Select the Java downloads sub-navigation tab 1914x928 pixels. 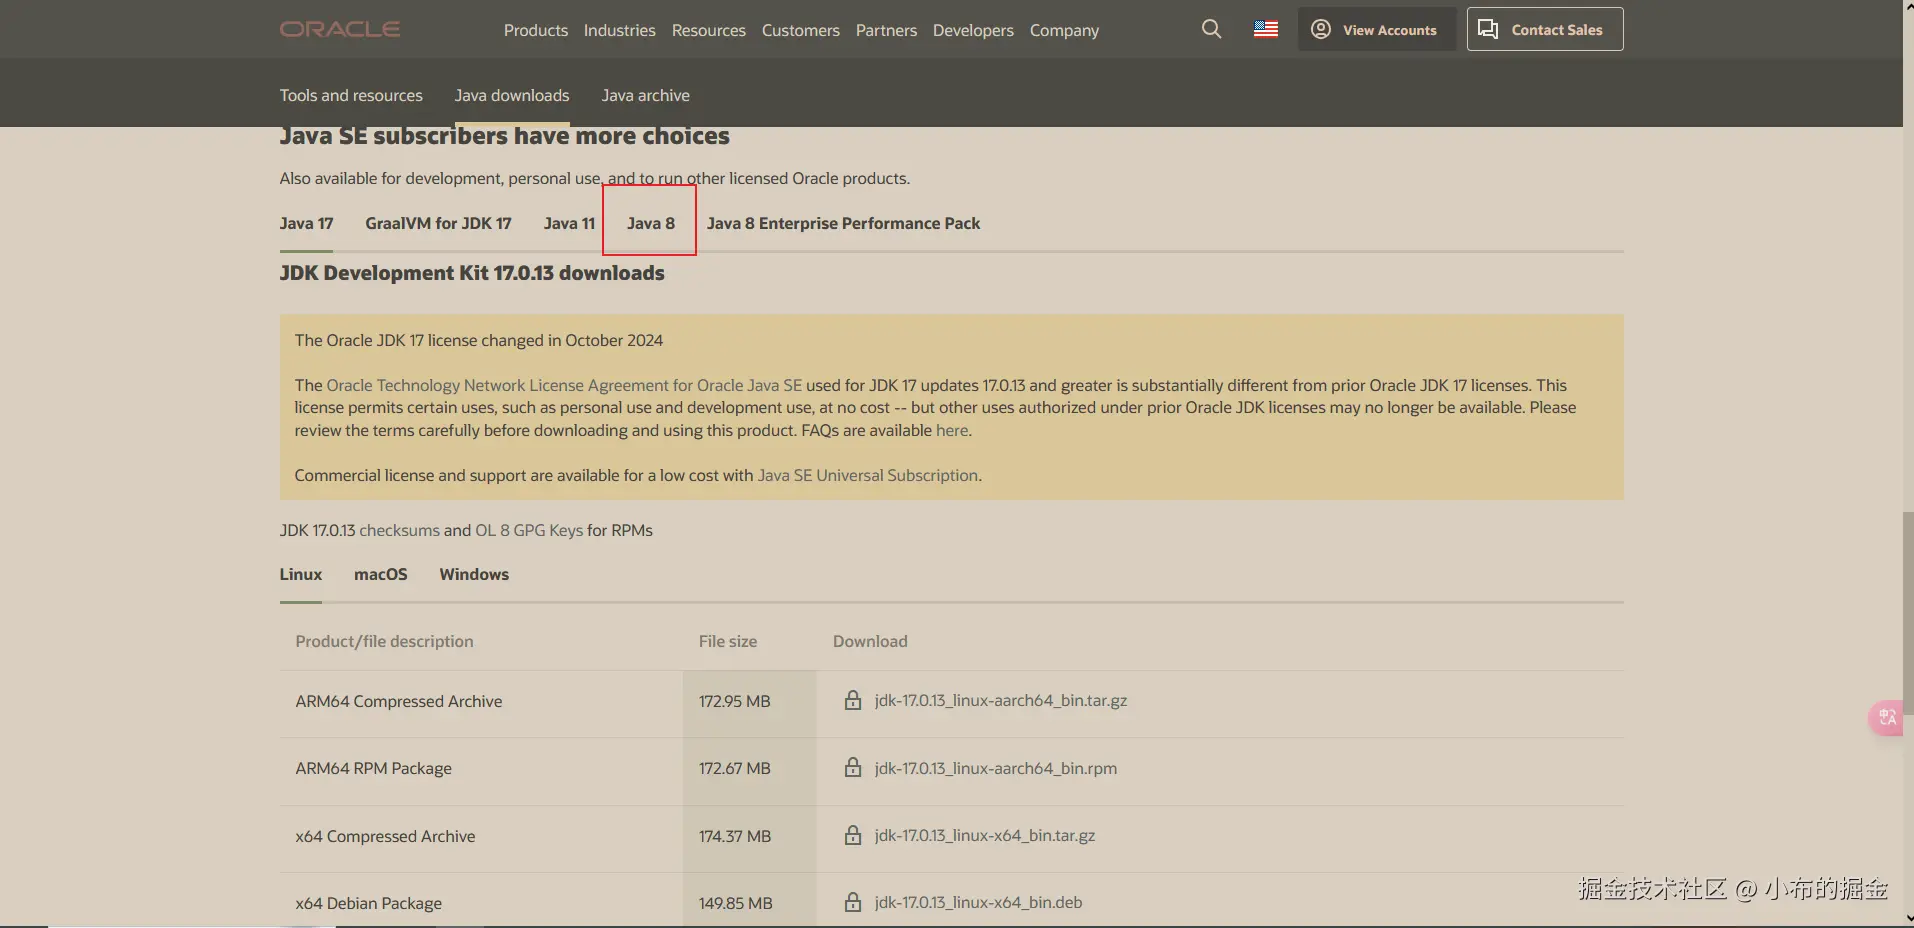(x=512, y=95)
